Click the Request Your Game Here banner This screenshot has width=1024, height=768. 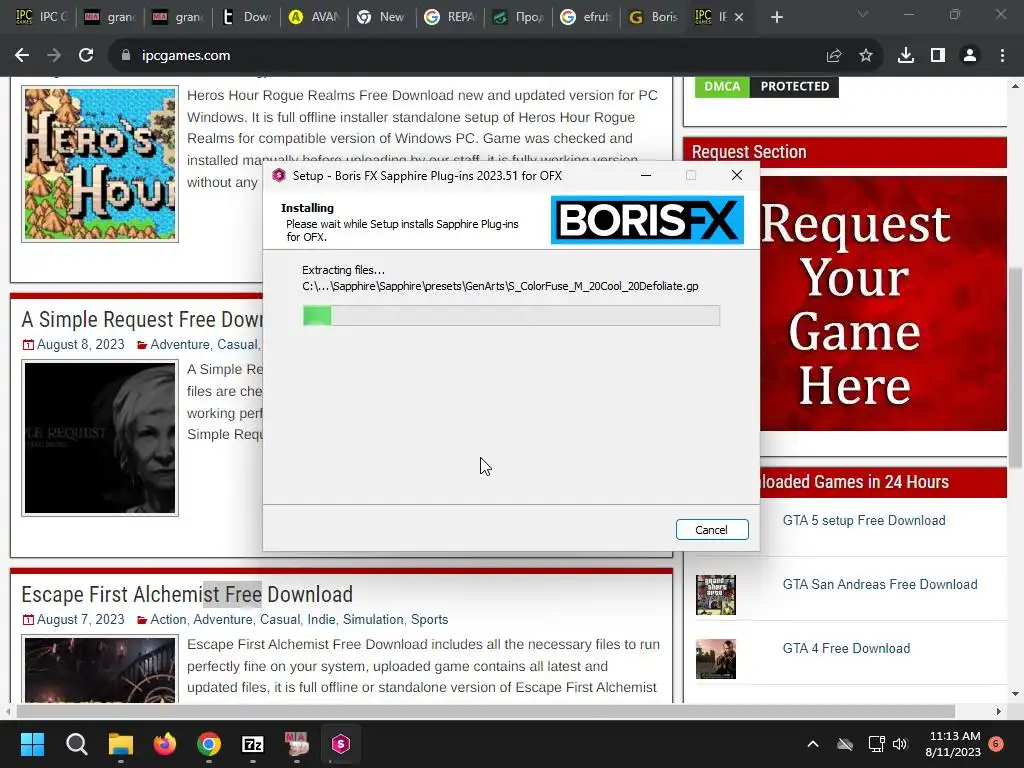(883, 303)
